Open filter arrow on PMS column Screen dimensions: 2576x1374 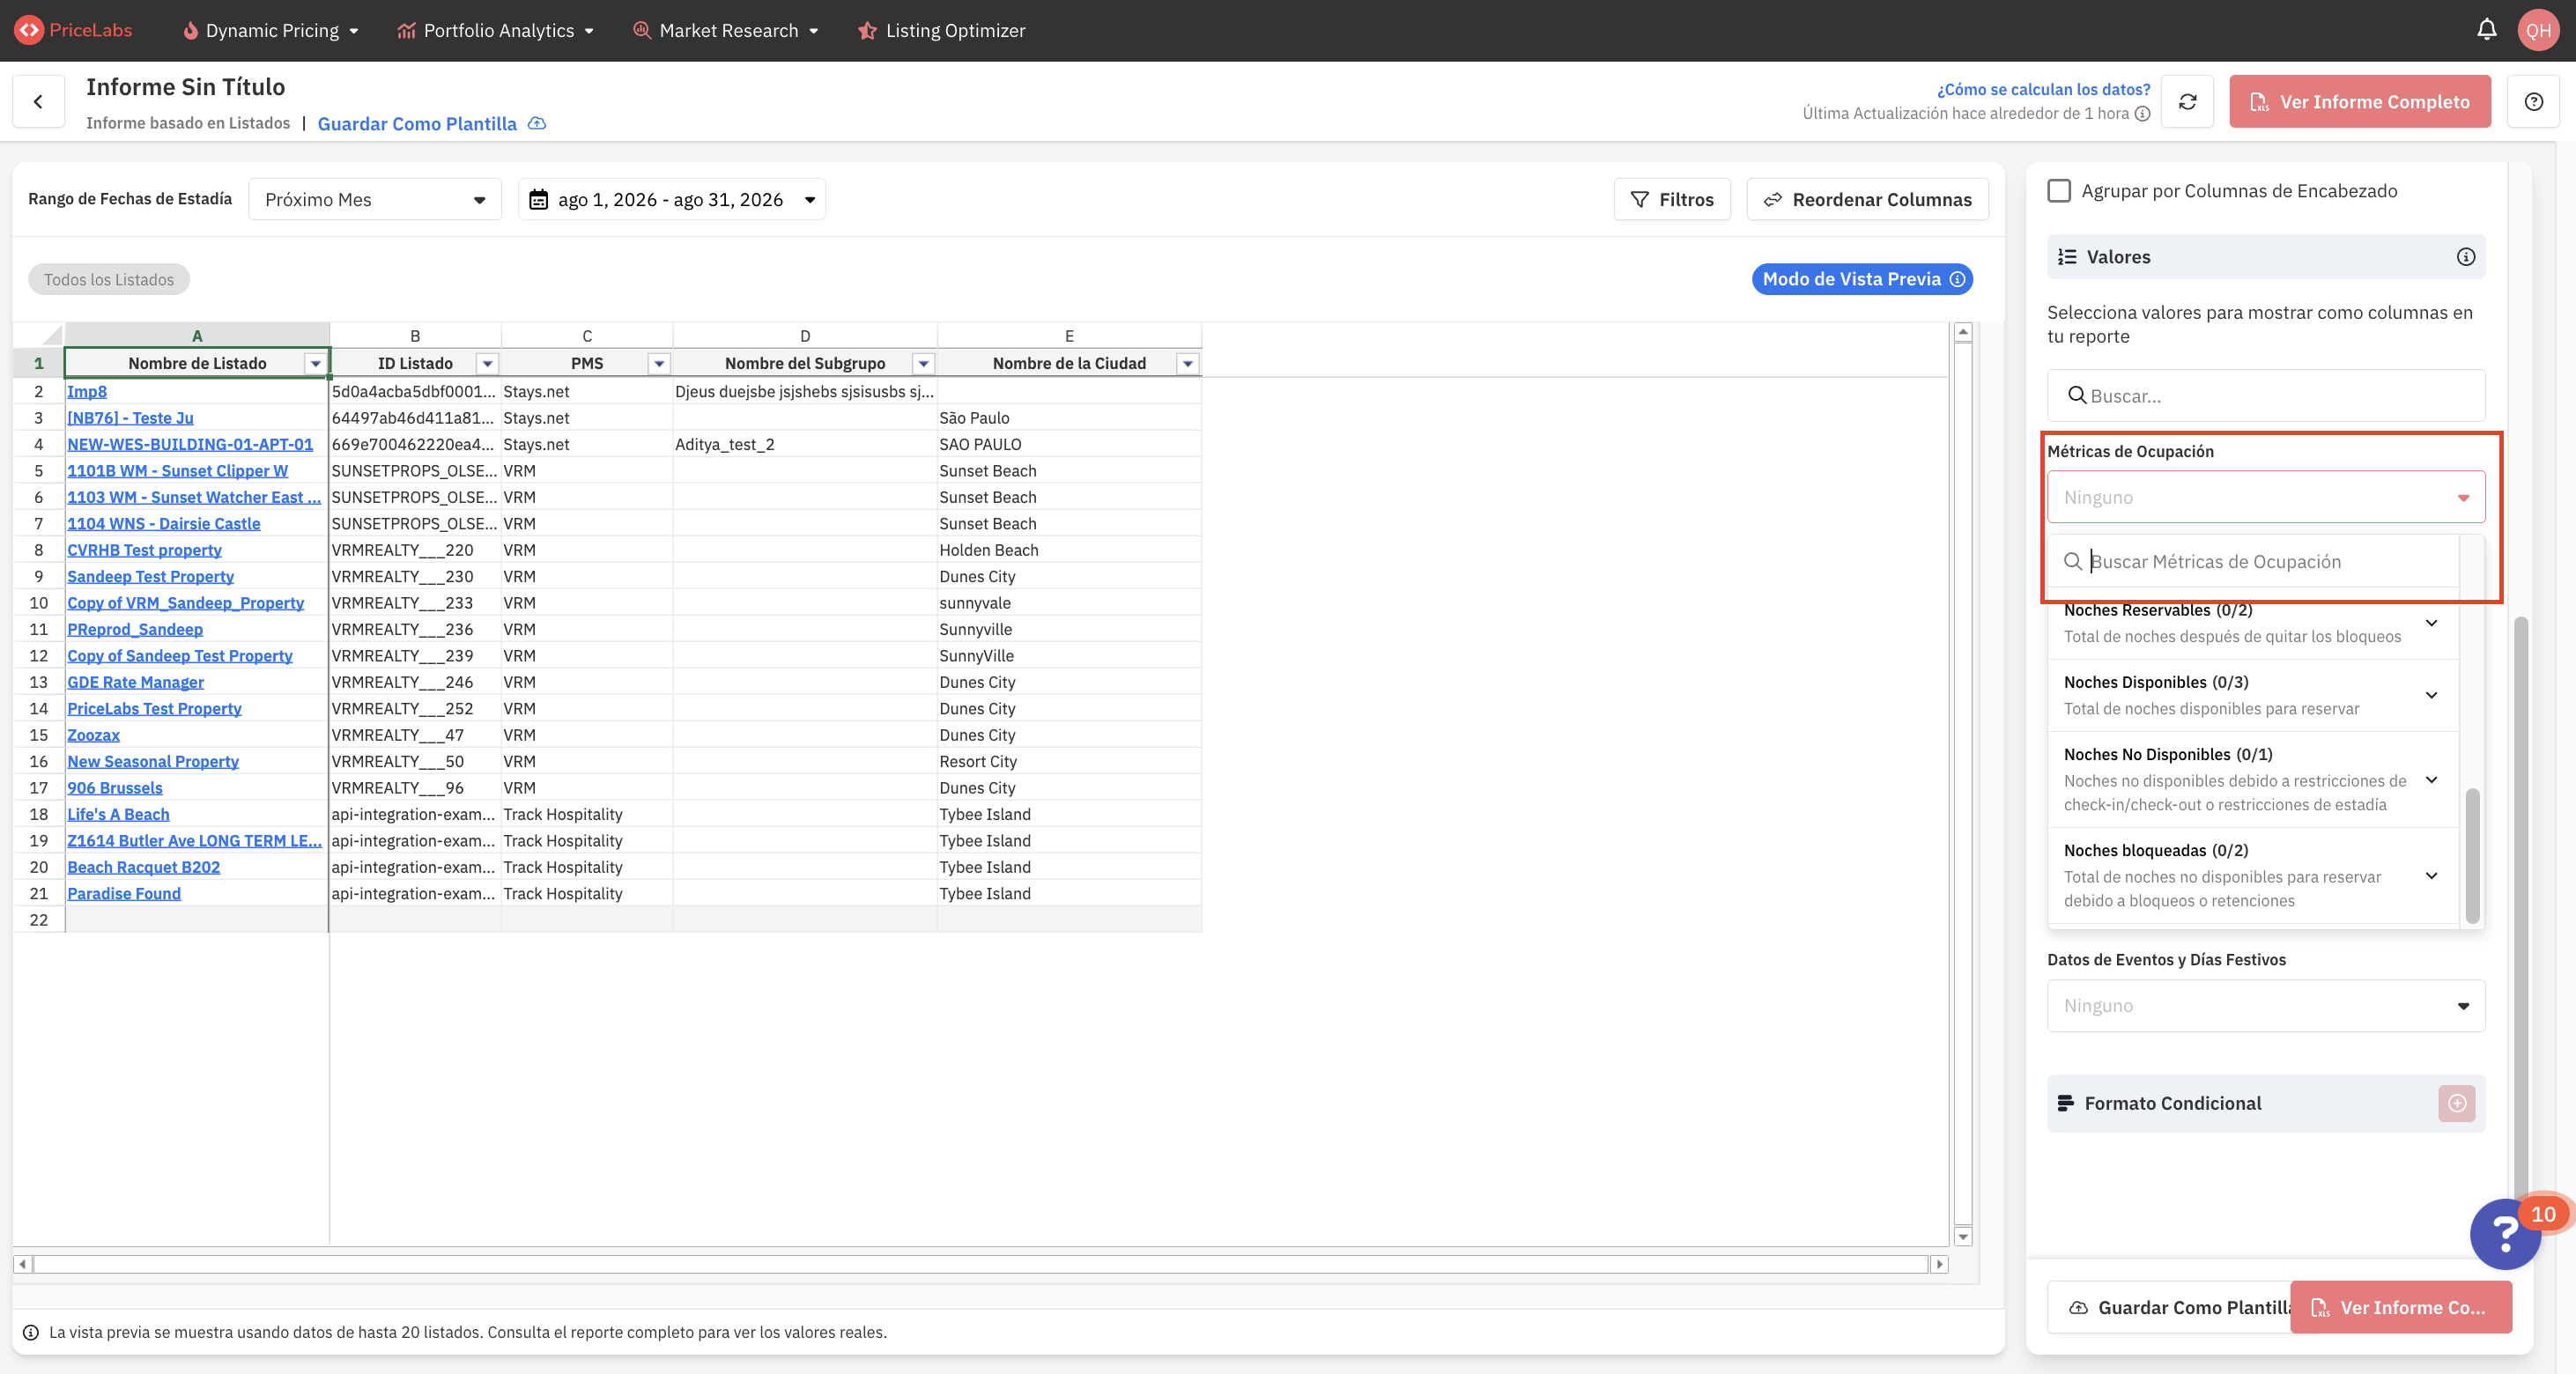coord(659,363)
